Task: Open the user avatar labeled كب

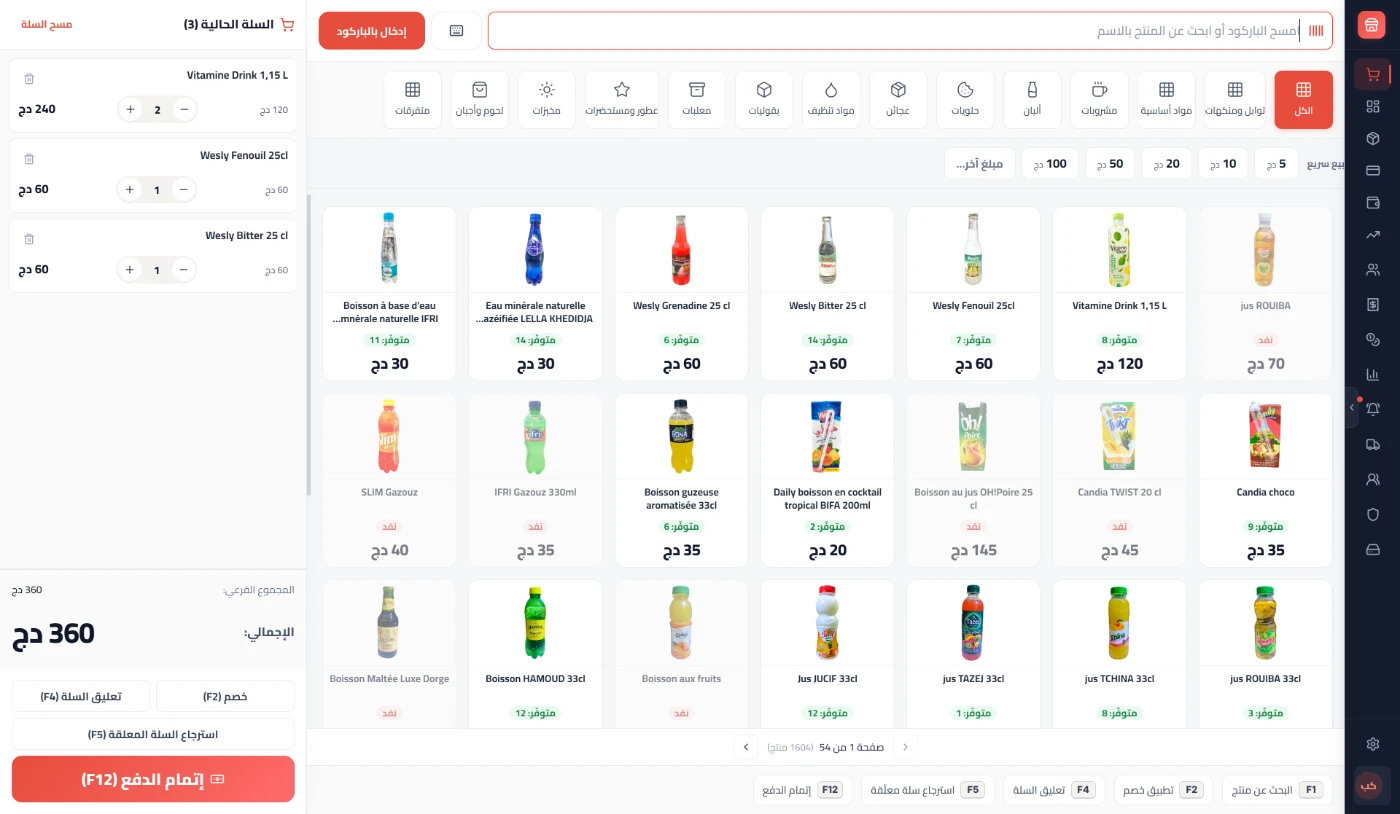Action: (1369, 786)
